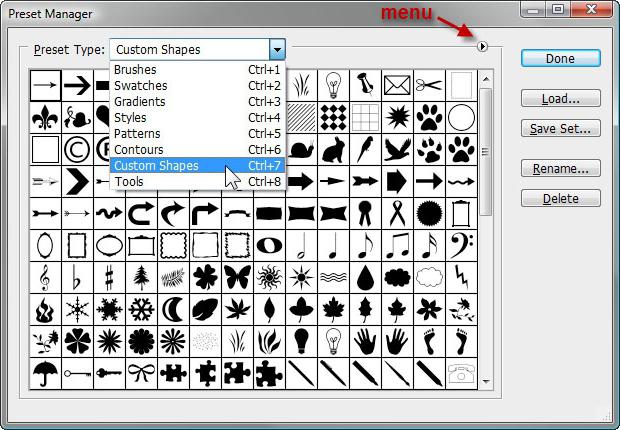The width and height of the screenshot is (620, 430).
Task: Click the Save Set... button
Action: click(561, 129)
